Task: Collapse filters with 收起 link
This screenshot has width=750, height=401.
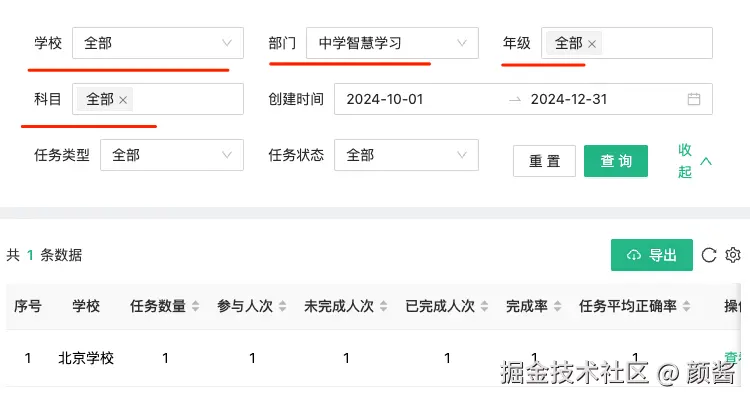Action: (x=695, y=160)
